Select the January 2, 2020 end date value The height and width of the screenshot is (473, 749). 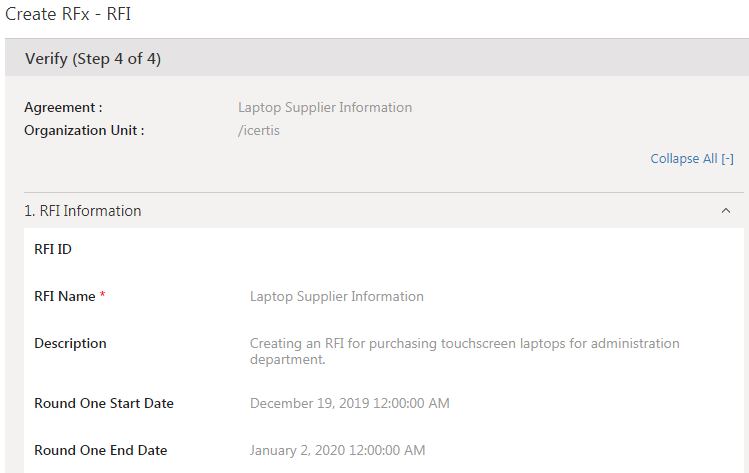coord(337,450)
